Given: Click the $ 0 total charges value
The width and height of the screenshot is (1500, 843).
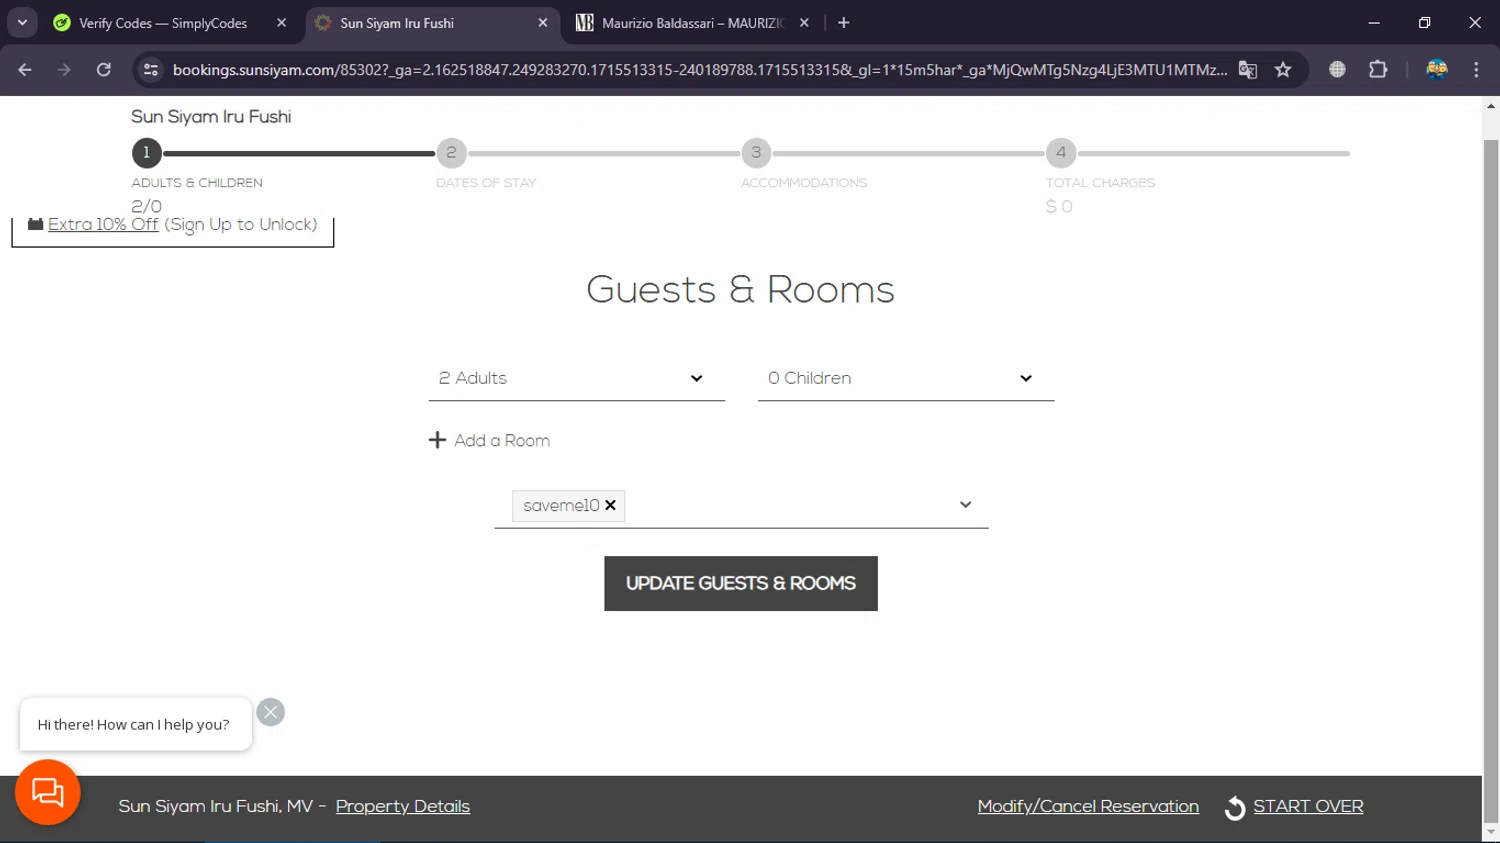Looking at the screenshot, I should point(1059,207).
